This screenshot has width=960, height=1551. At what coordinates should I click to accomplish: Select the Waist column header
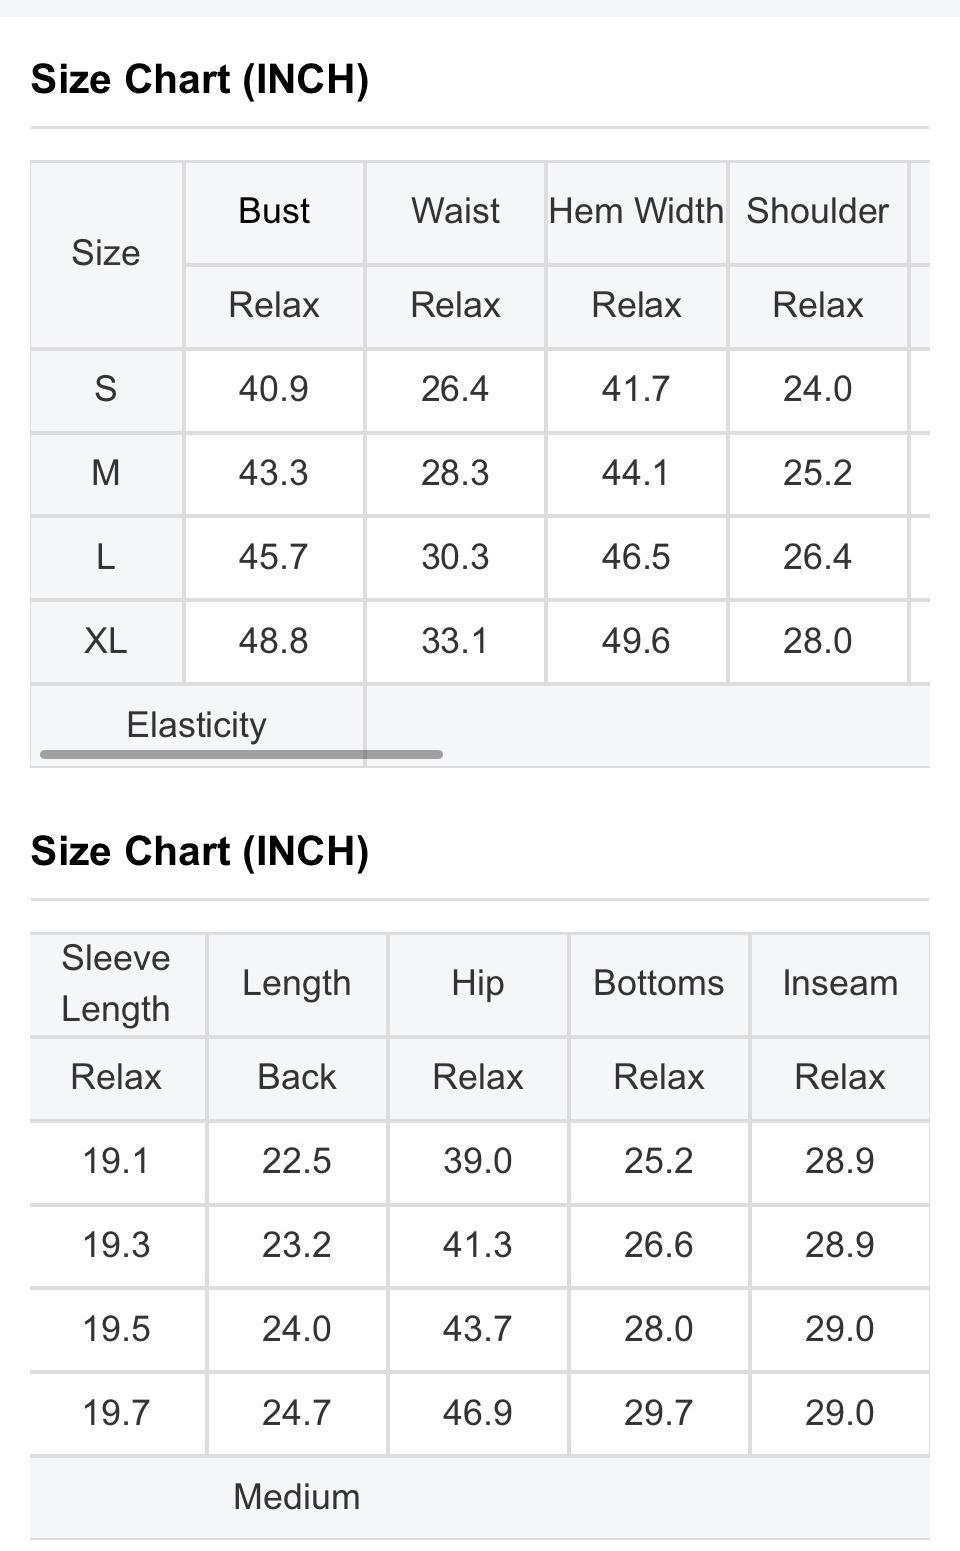click(x=455, y=212)
